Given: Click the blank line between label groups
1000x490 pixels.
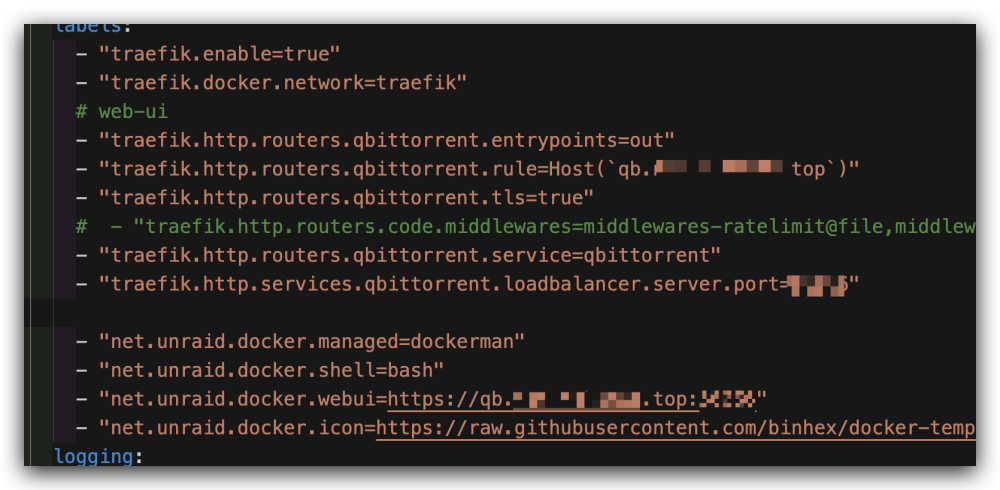Looking at the screenshot, I should [500, 313].
